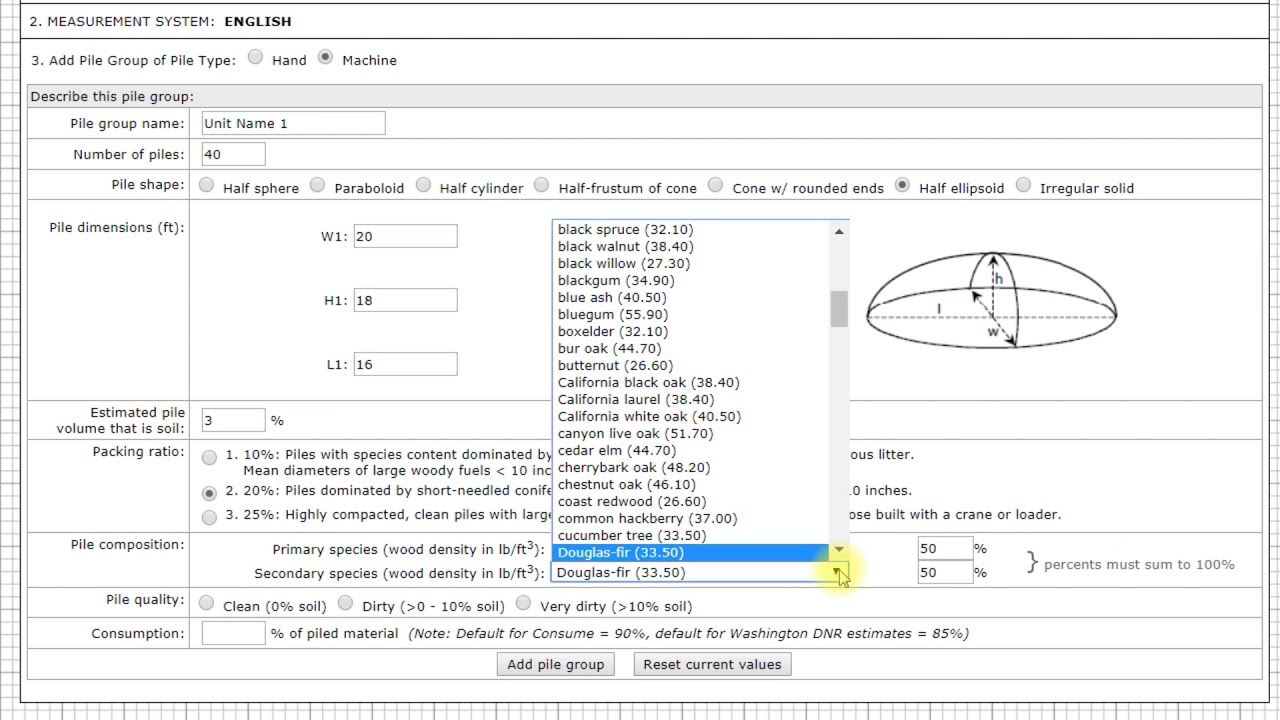This screenshot has width=1280, height=720.
Task: Select highlighted Douglas-fir (33.50) in list
Action: tap(691, 552)
